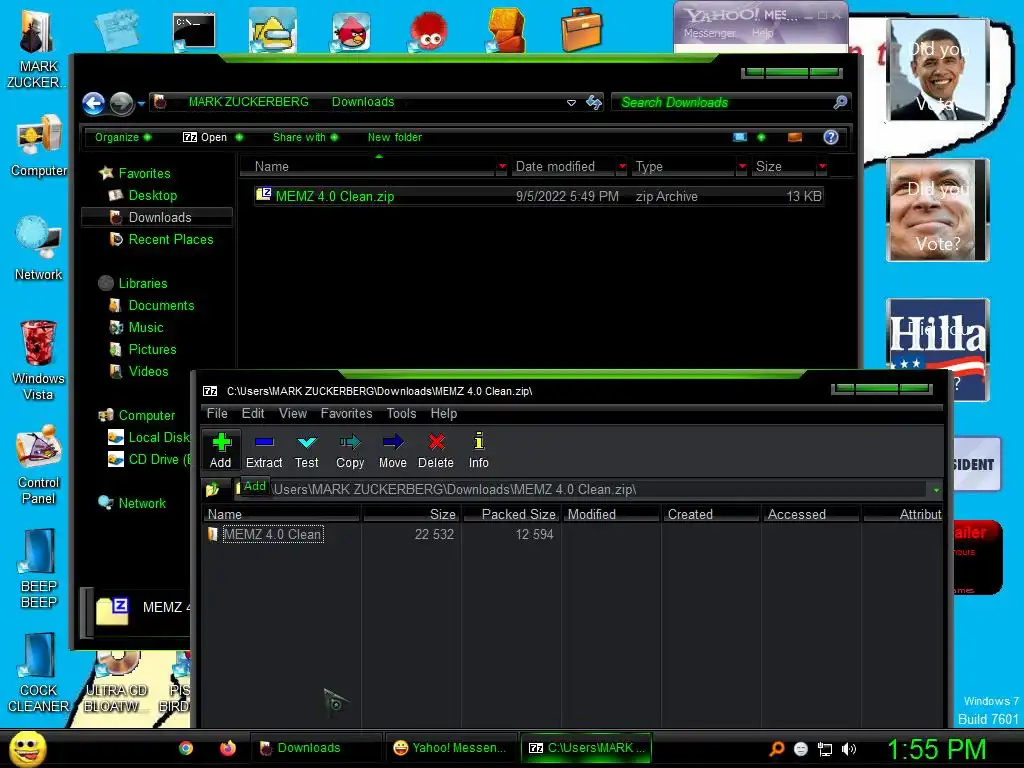Image resolution: width=1024 pixels, height=768 pixels.
Task: Click the smiley face Start button
Action: point(27,748)
